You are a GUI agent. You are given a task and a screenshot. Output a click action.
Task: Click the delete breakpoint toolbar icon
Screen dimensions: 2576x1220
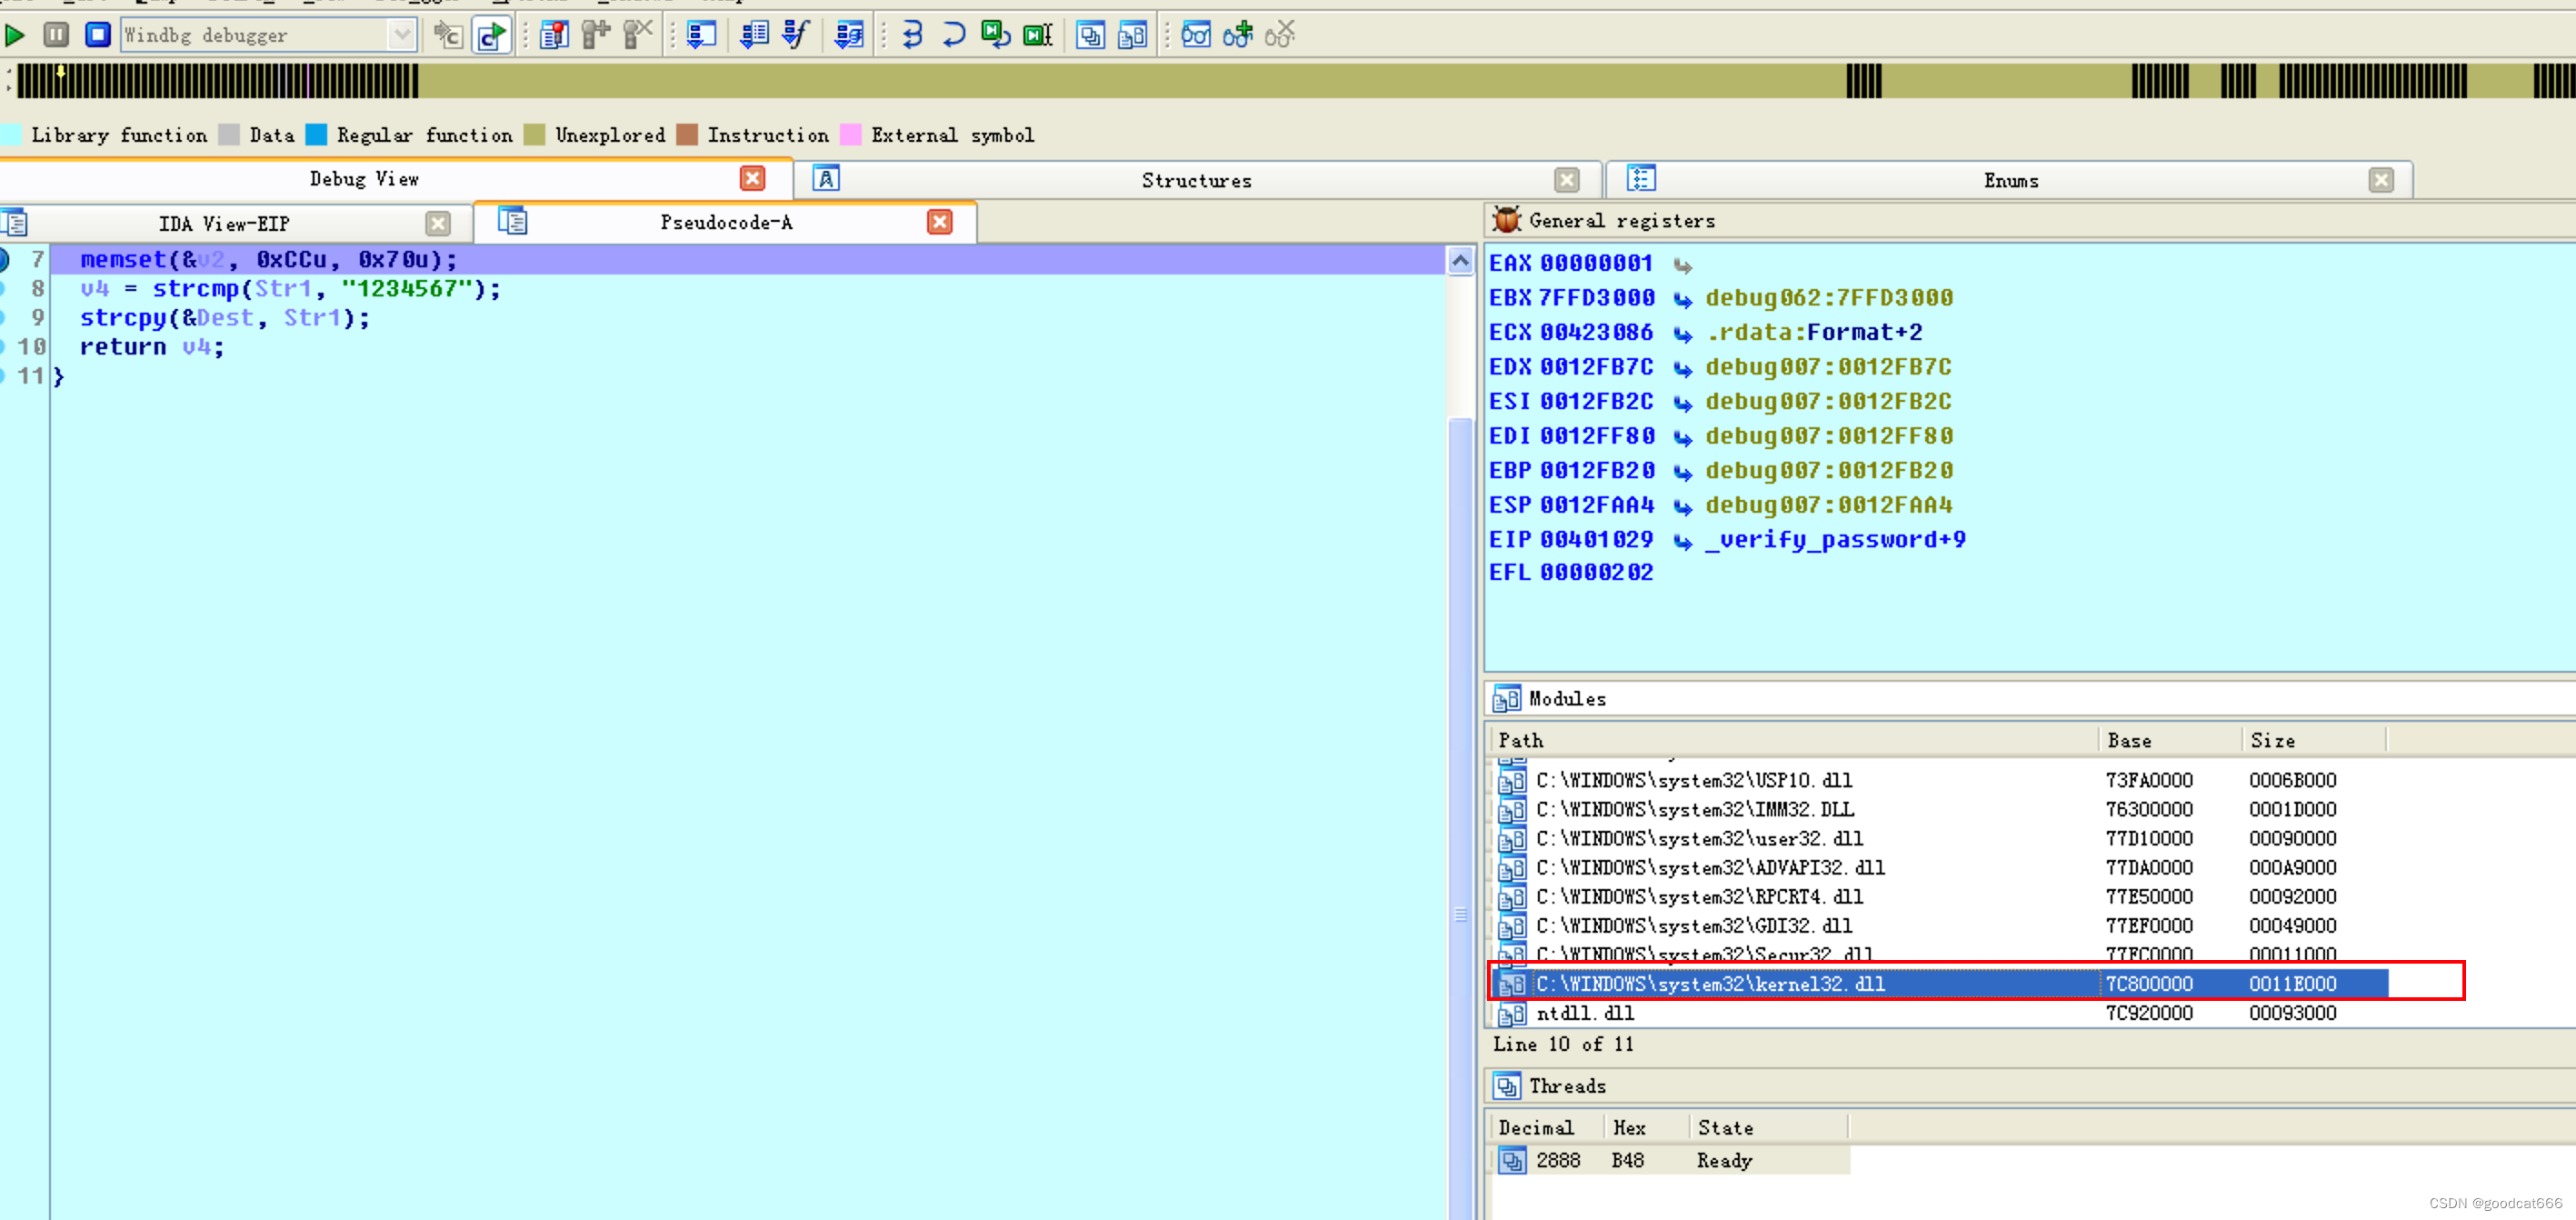pyautogui.click(x=637, y=36)
